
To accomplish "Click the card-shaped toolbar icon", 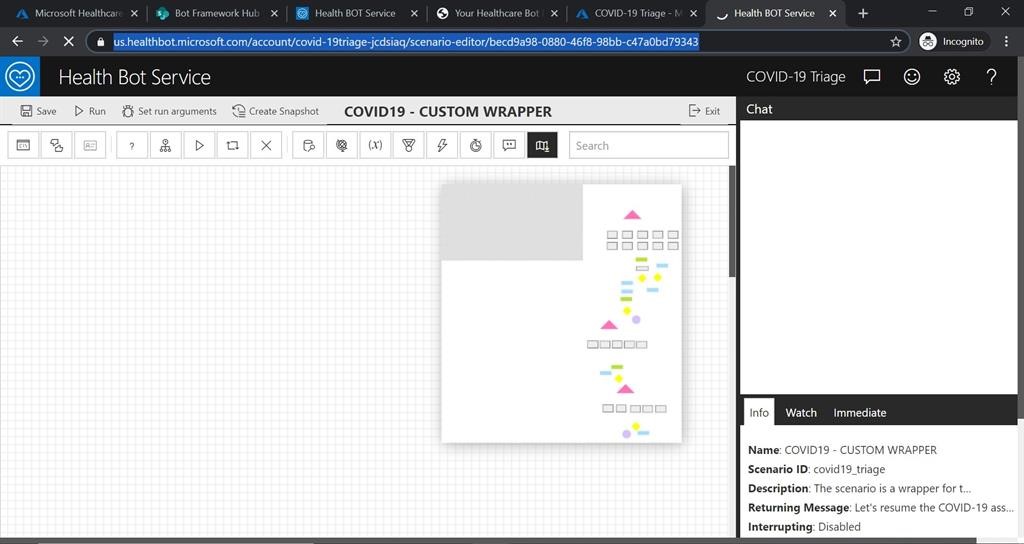I will coord(90,146).
